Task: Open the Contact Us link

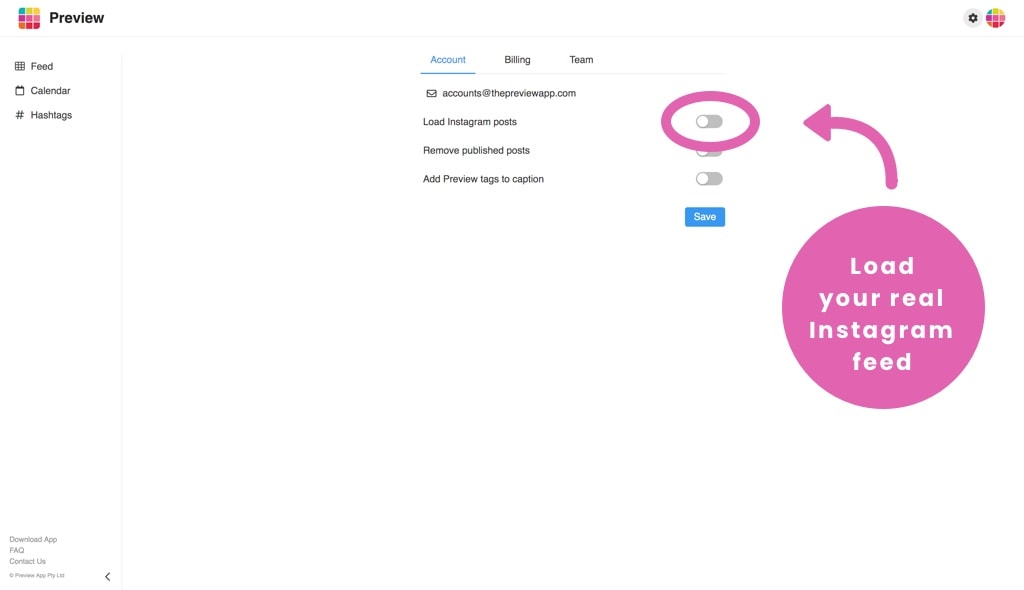Action: [x=27, y=561]
